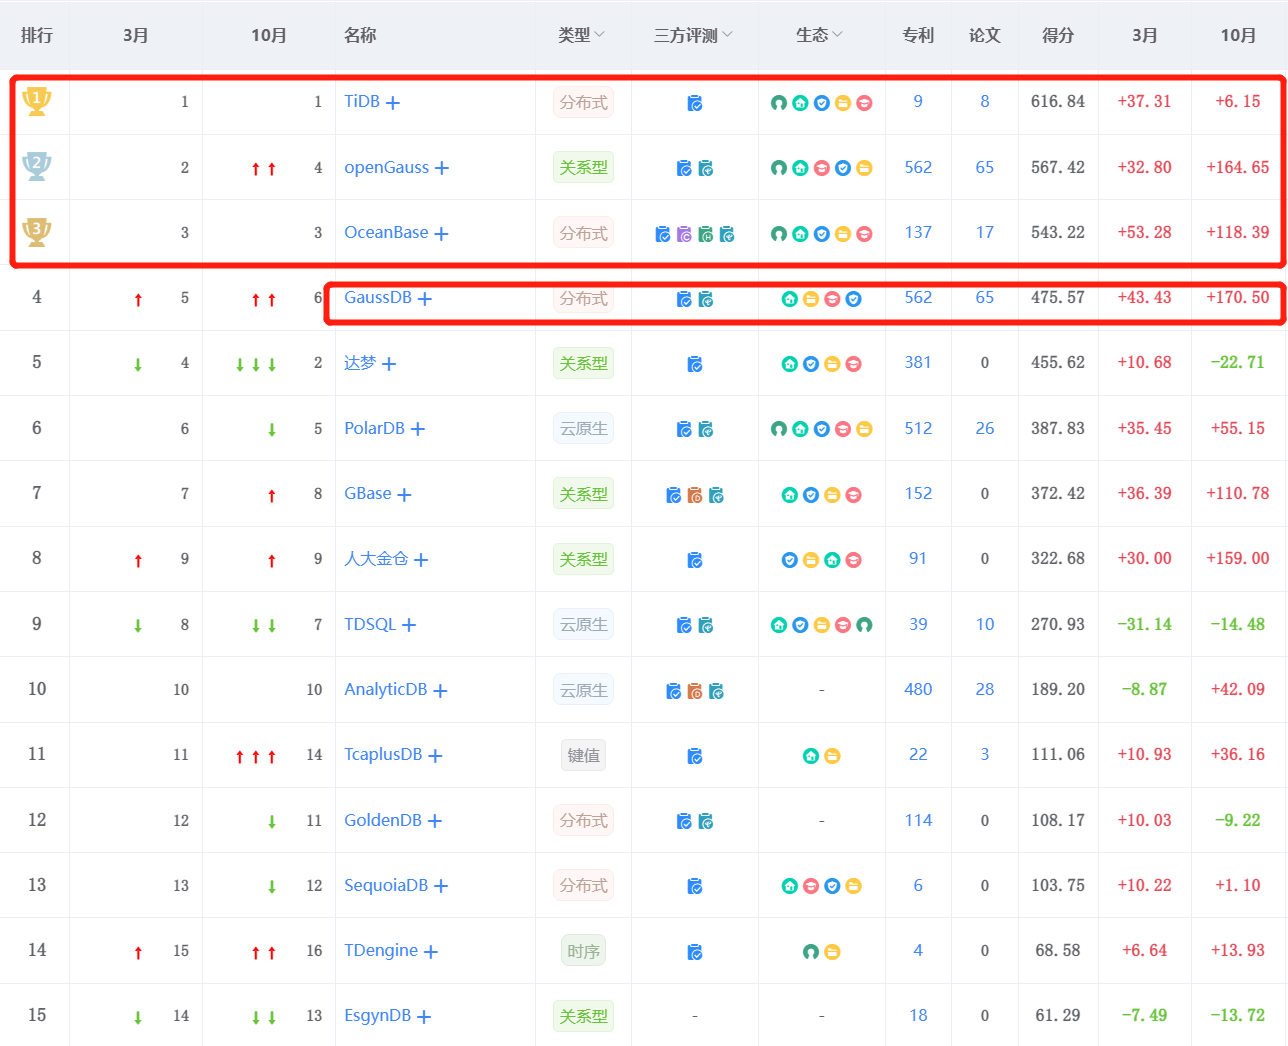The height and width of the screenshot is (1046, 1288).
Task: Click the third-party evaluation icon in TiDB row
Action: (x=695, y=103)
